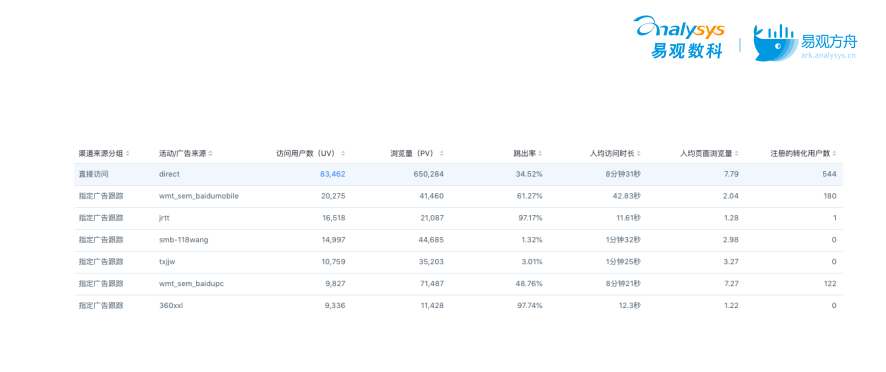Click the 180 registered conversions value
The image size is (886, 372).
829,196
